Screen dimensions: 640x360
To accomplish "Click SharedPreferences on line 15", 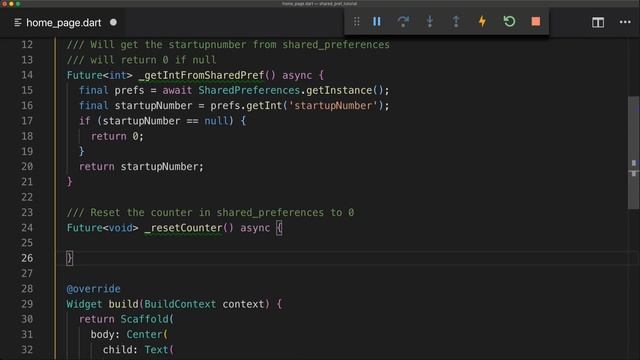I will (249, 90).
